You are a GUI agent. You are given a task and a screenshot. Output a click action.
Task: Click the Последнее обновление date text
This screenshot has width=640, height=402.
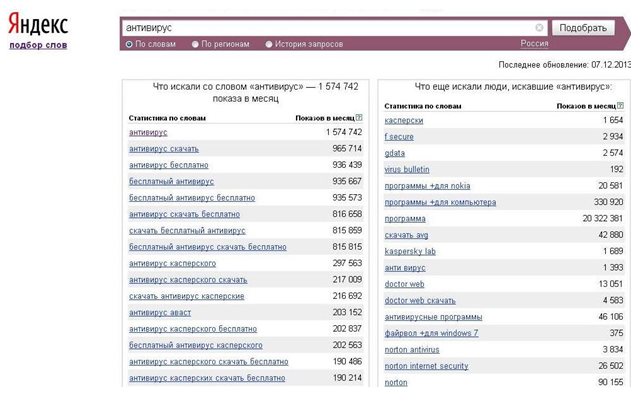[x=564, y=65]
